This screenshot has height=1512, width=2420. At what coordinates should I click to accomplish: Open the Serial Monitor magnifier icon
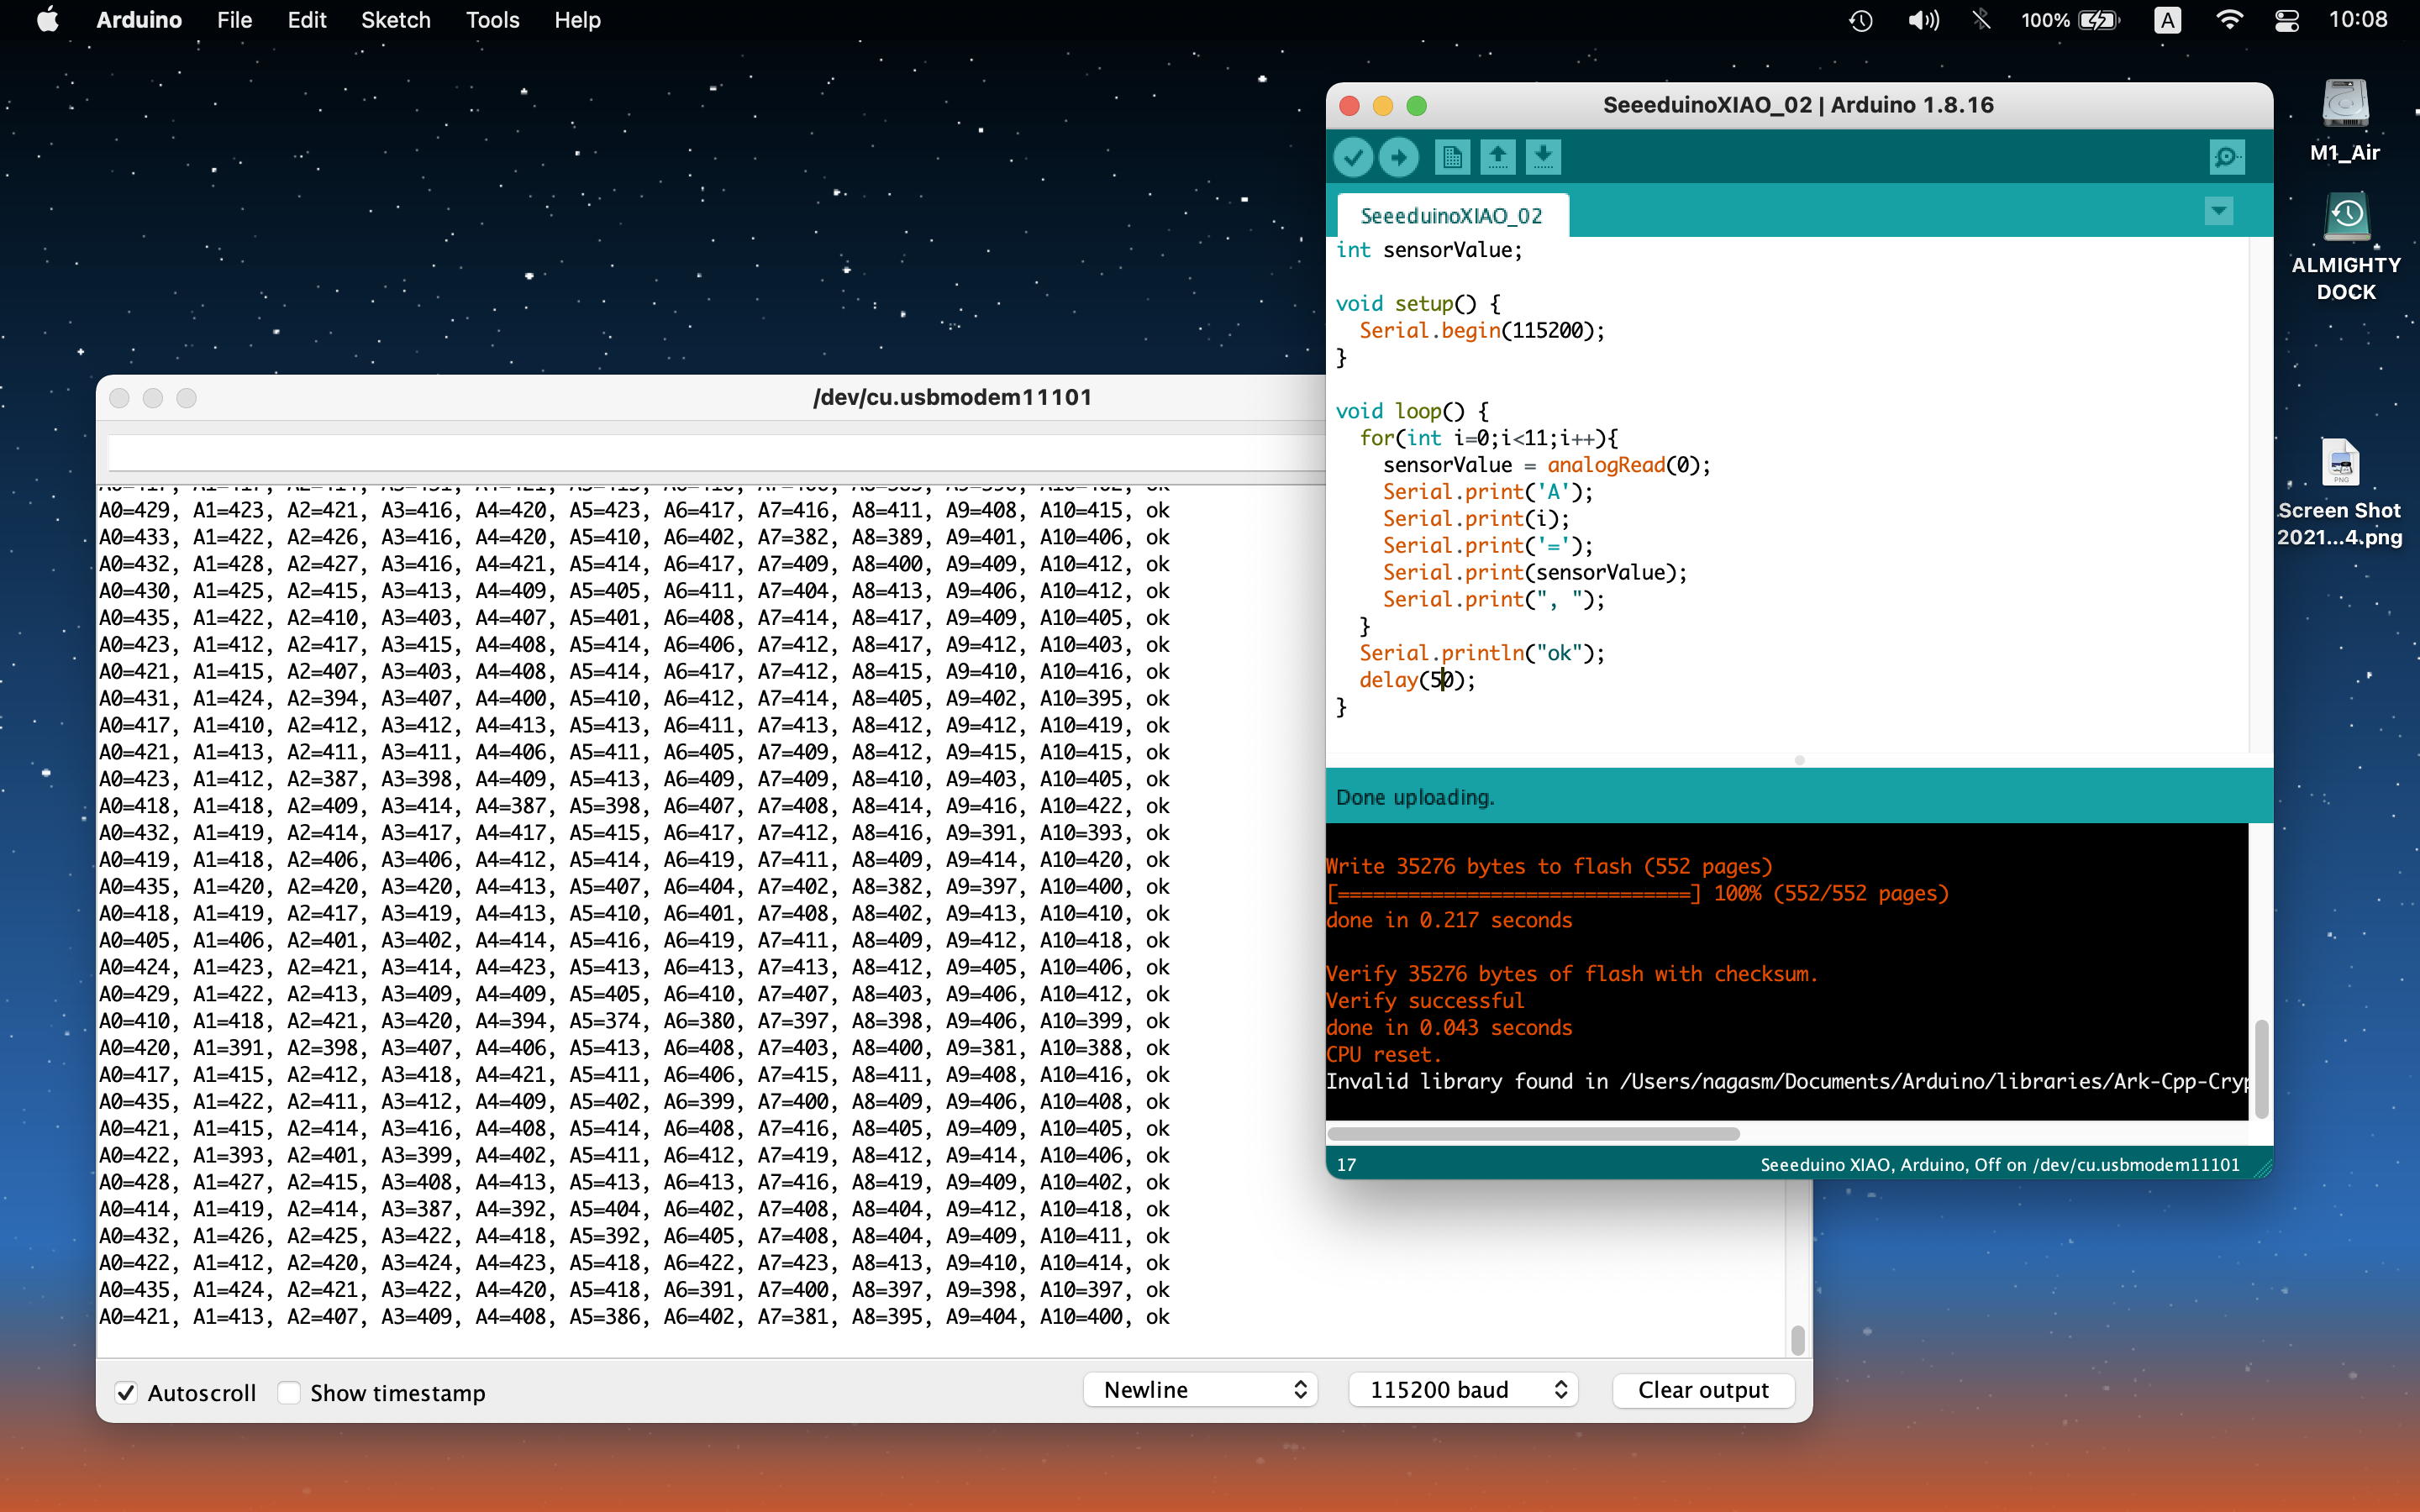pos(2226,157)
